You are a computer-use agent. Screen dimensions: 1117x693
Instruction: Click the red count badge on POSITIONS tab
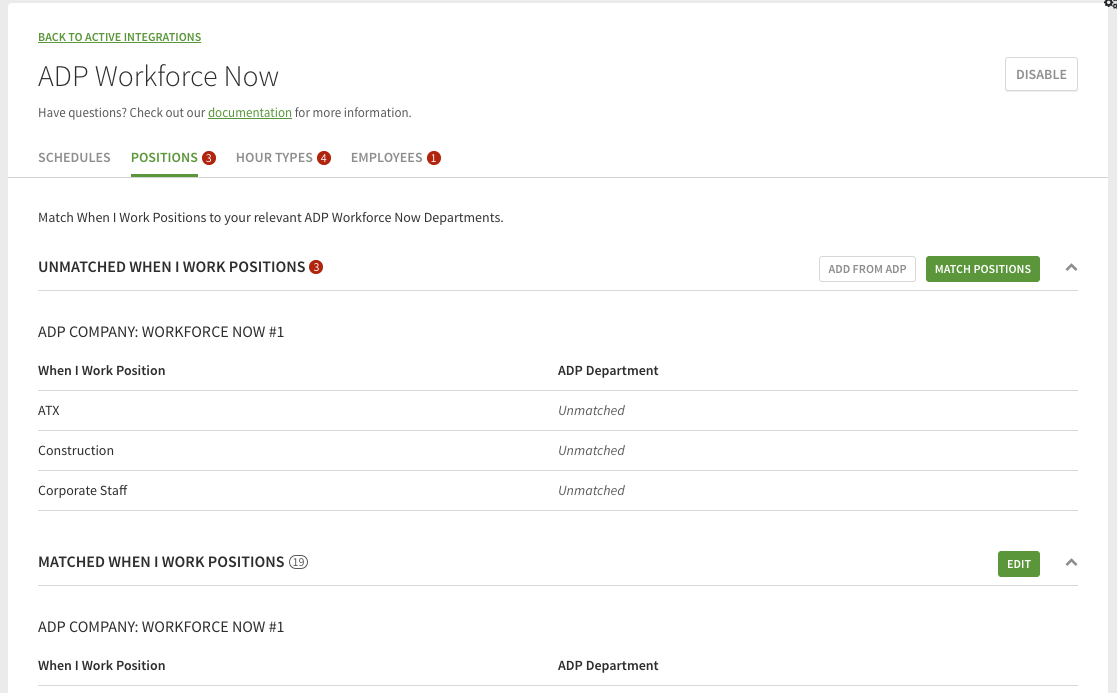coord(208,157)
